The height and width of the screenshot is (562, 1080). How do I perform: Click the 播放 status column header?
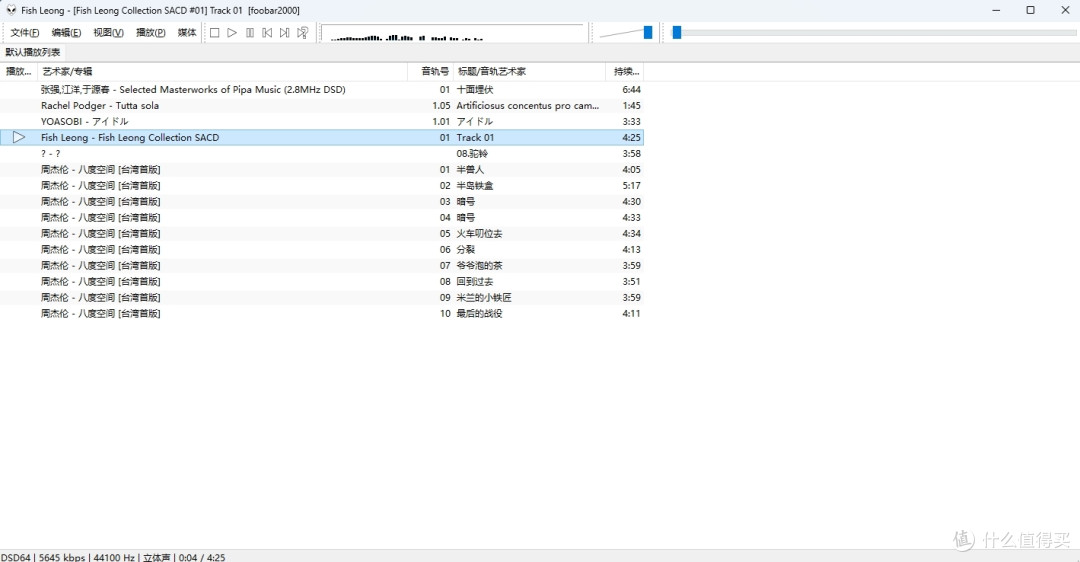(x=19, y=72)
